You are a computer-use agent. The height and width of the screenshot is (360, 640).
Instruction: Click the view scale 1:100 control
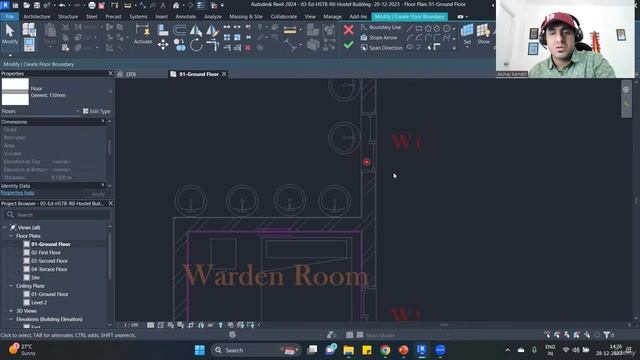pos(131,325)
